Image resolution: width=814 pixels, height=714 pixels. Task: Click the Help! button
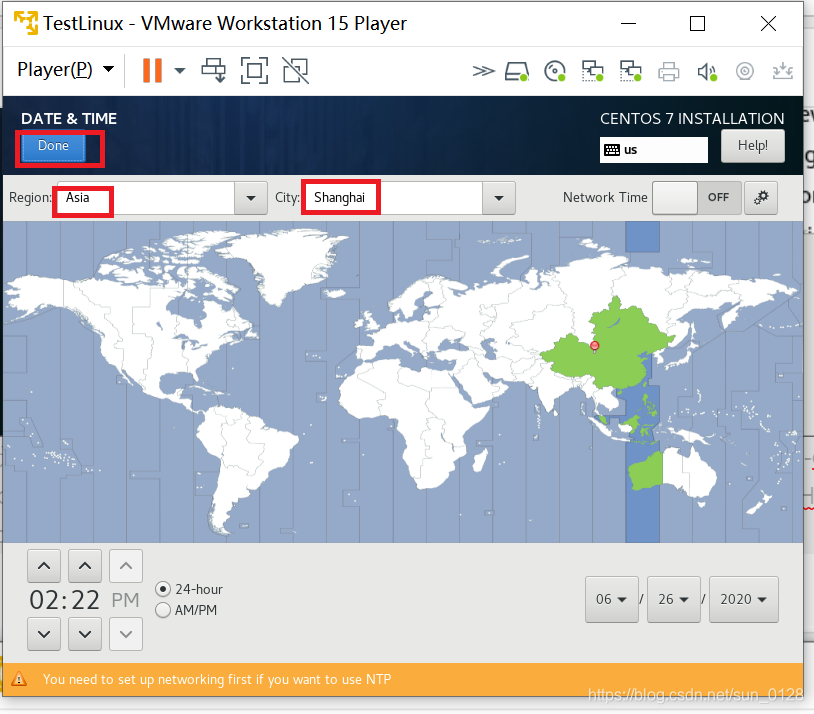pos(753,146)
